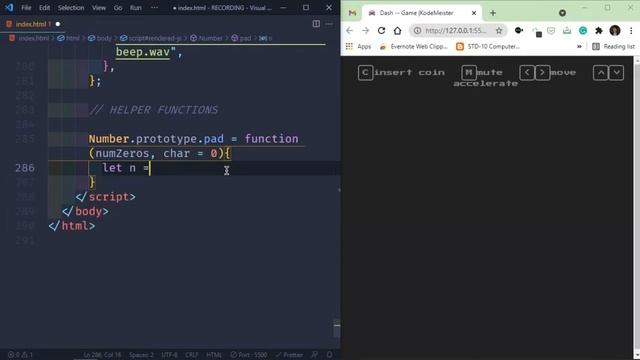This screenshot has width=640, height=360.
Task: Click the closing script tag text
Action: (105, 197)
